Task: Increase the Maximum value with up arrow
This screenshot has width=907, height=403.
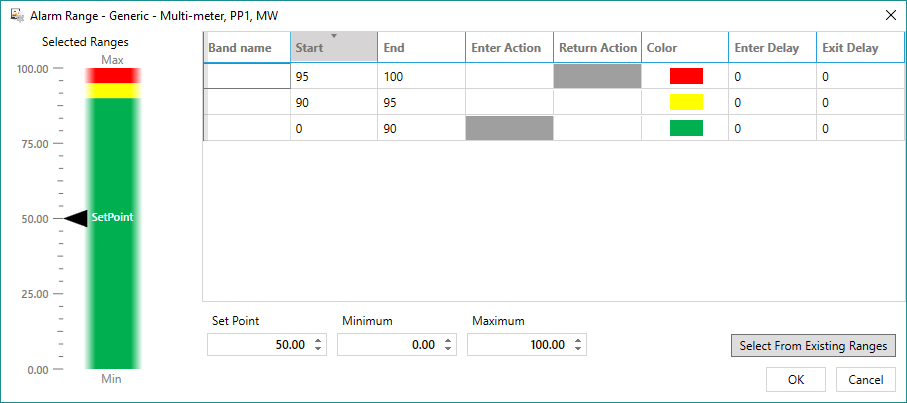Action: (577, 340)
